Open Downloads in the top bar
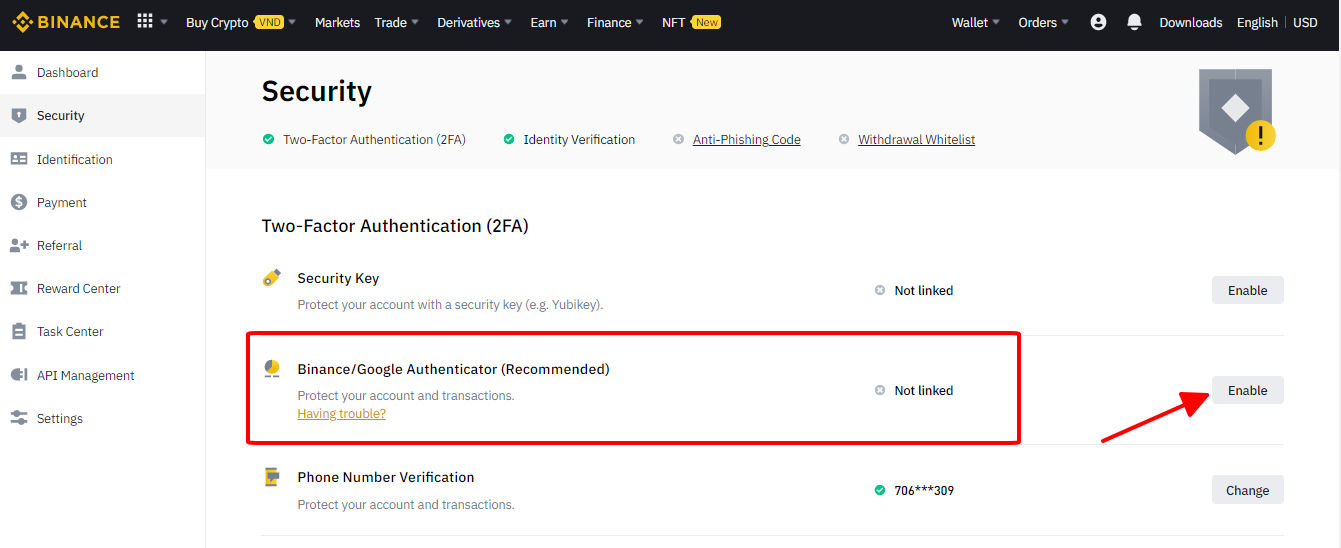 [1191, 22]
